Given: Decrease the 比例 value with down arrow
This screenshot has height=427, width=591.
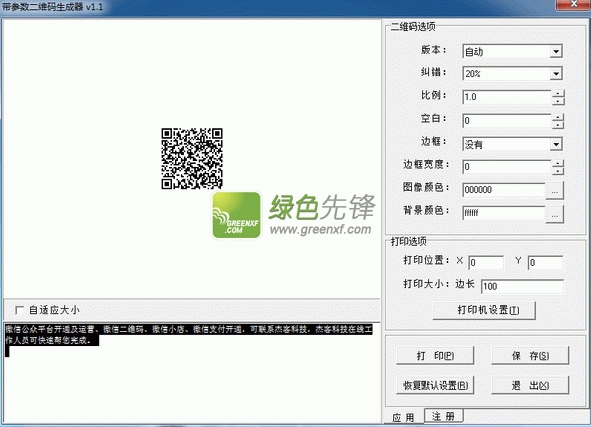Looking at the screenshot, I should [558, 101].
